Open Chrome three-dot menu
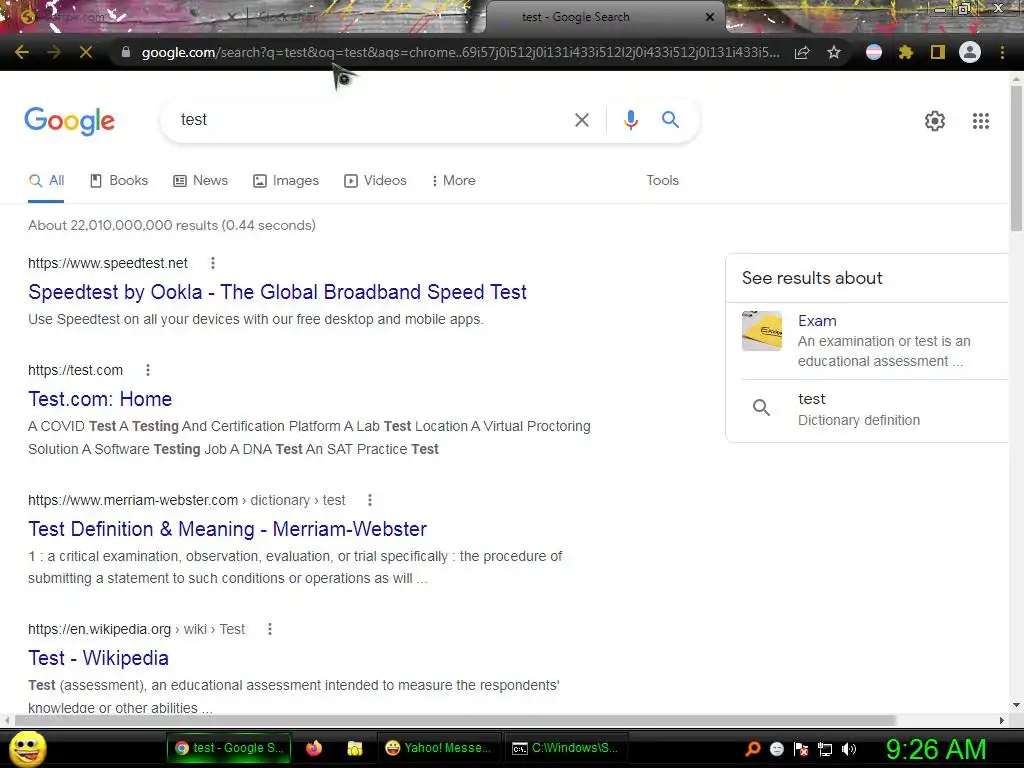 pyautogui.click(x=1002, y=52)
